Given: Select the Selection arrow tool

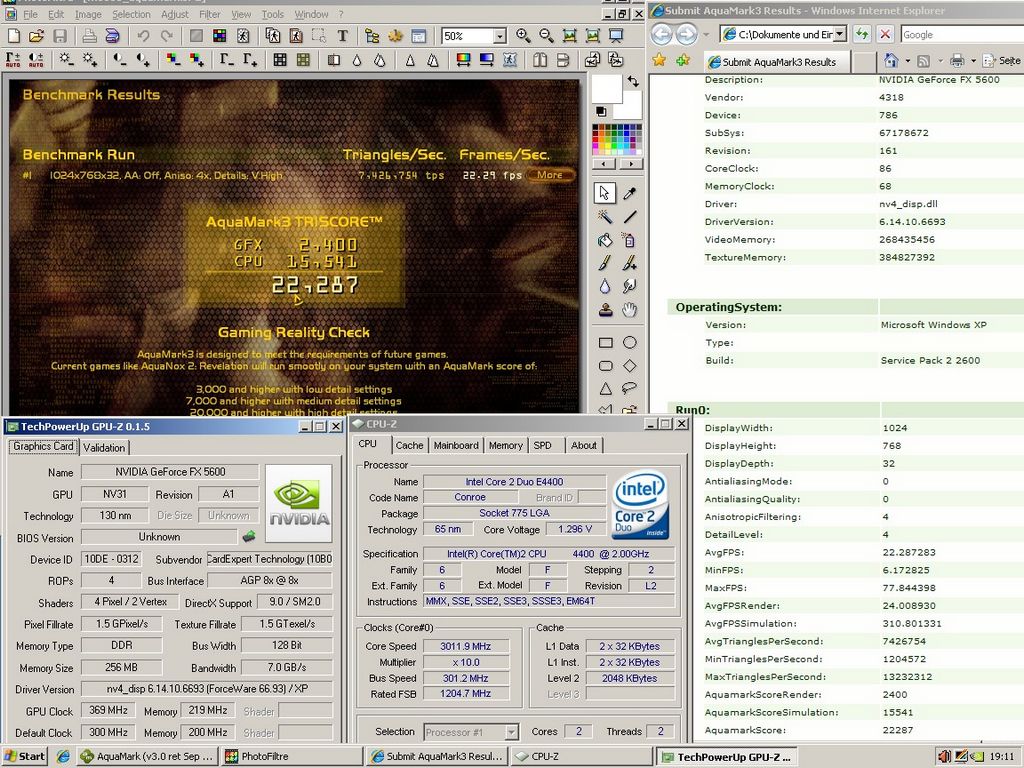Looking at the screenshot, I should pos(605,193).
